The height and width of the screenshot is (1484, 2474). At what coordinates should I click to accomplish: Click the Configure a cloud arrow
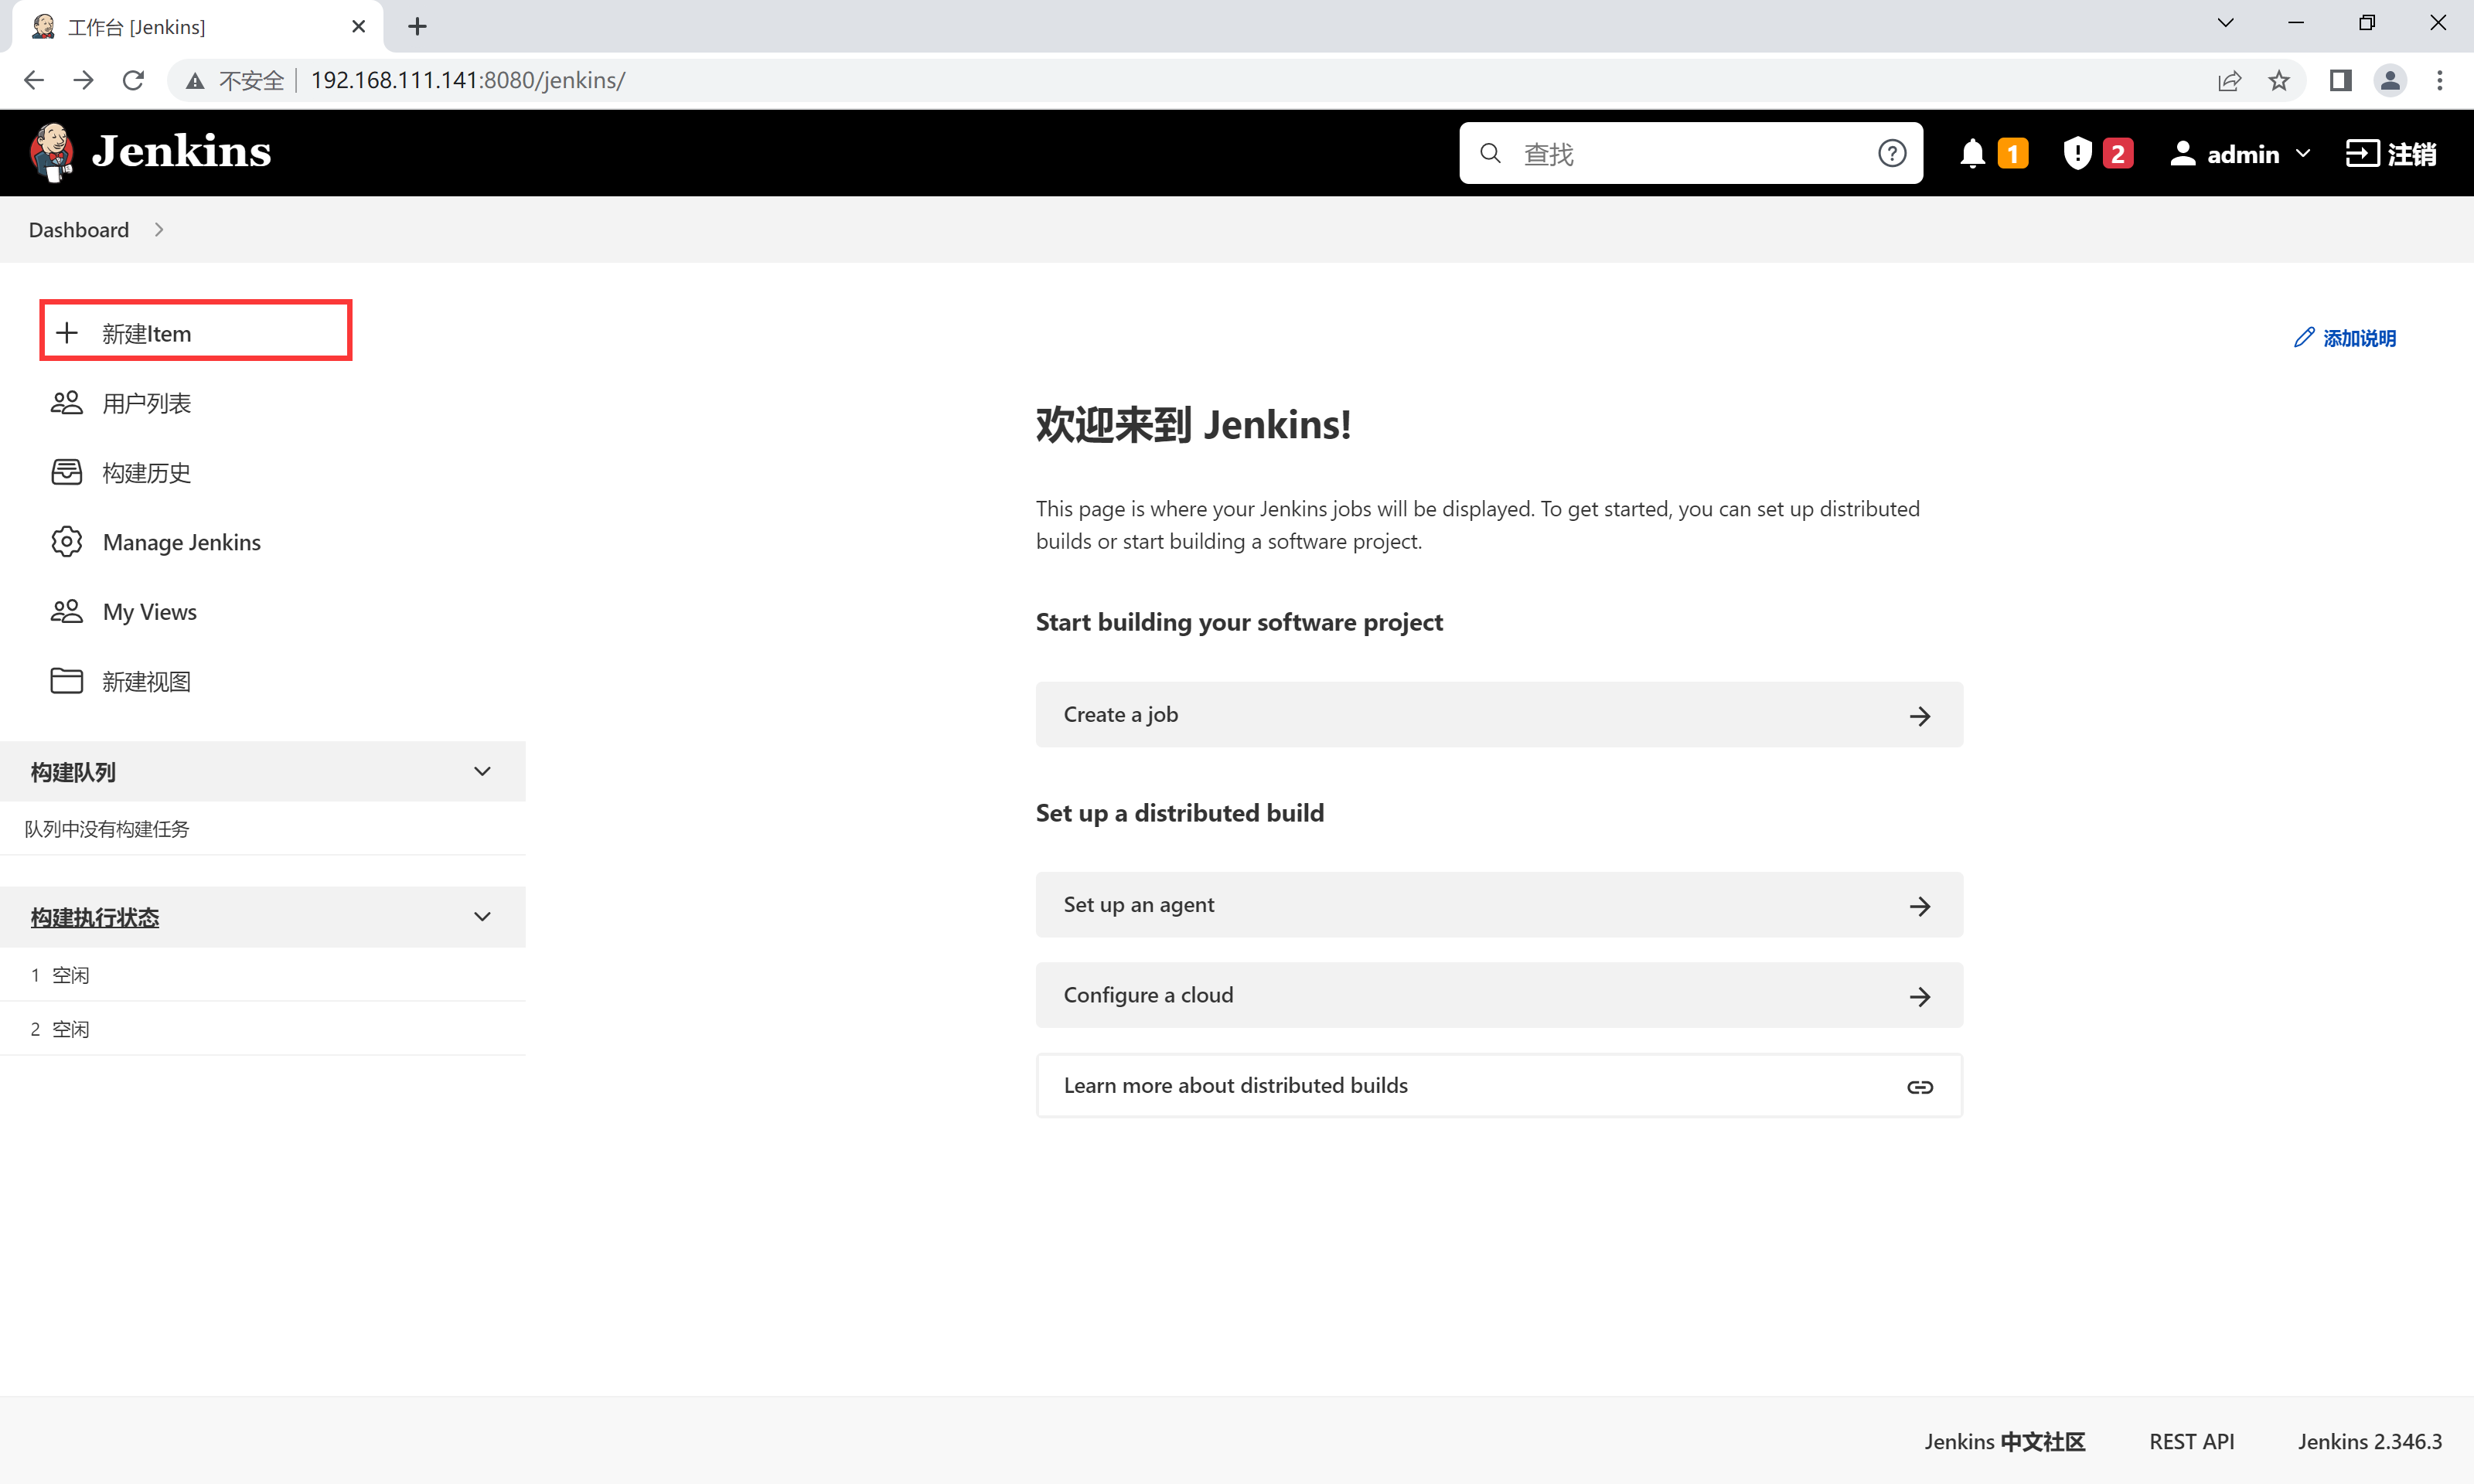tap(1919, 996)
